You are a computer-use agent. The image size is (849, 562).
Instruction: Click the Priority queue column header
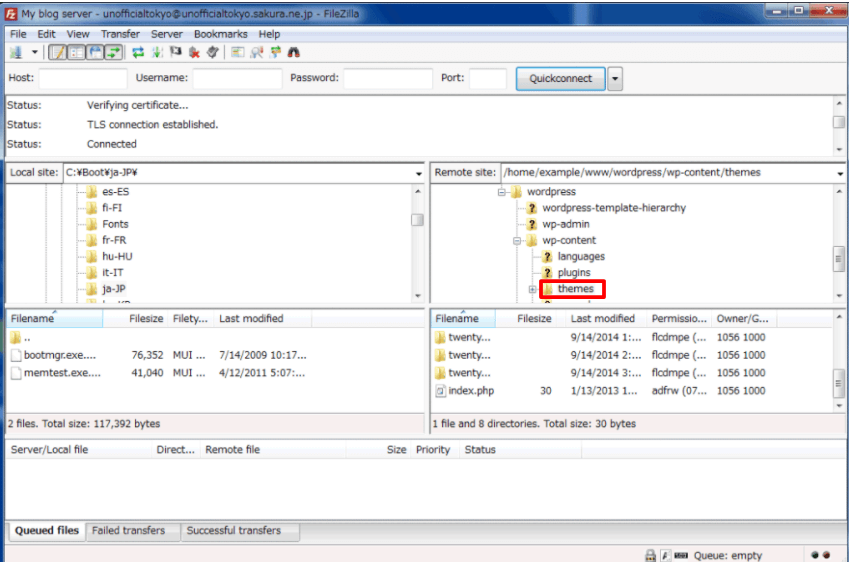pyautogui.click(x=433, y=449)
